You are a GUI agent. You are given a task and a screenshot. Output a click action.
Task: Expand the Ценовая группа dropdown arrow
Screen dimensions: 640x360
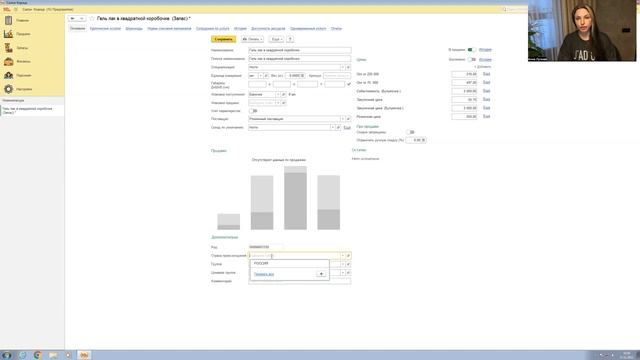(342, 273)
